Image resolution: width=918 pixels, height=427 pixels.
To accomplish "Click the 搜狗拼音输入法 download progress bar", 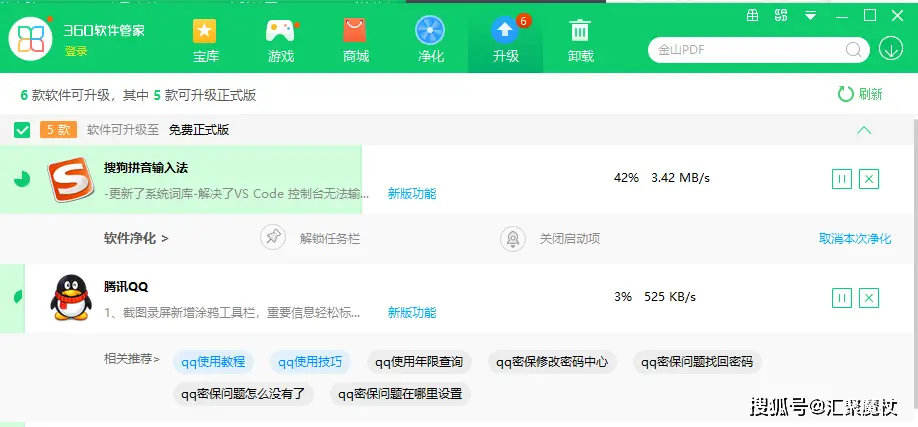I will click(181, 179).
